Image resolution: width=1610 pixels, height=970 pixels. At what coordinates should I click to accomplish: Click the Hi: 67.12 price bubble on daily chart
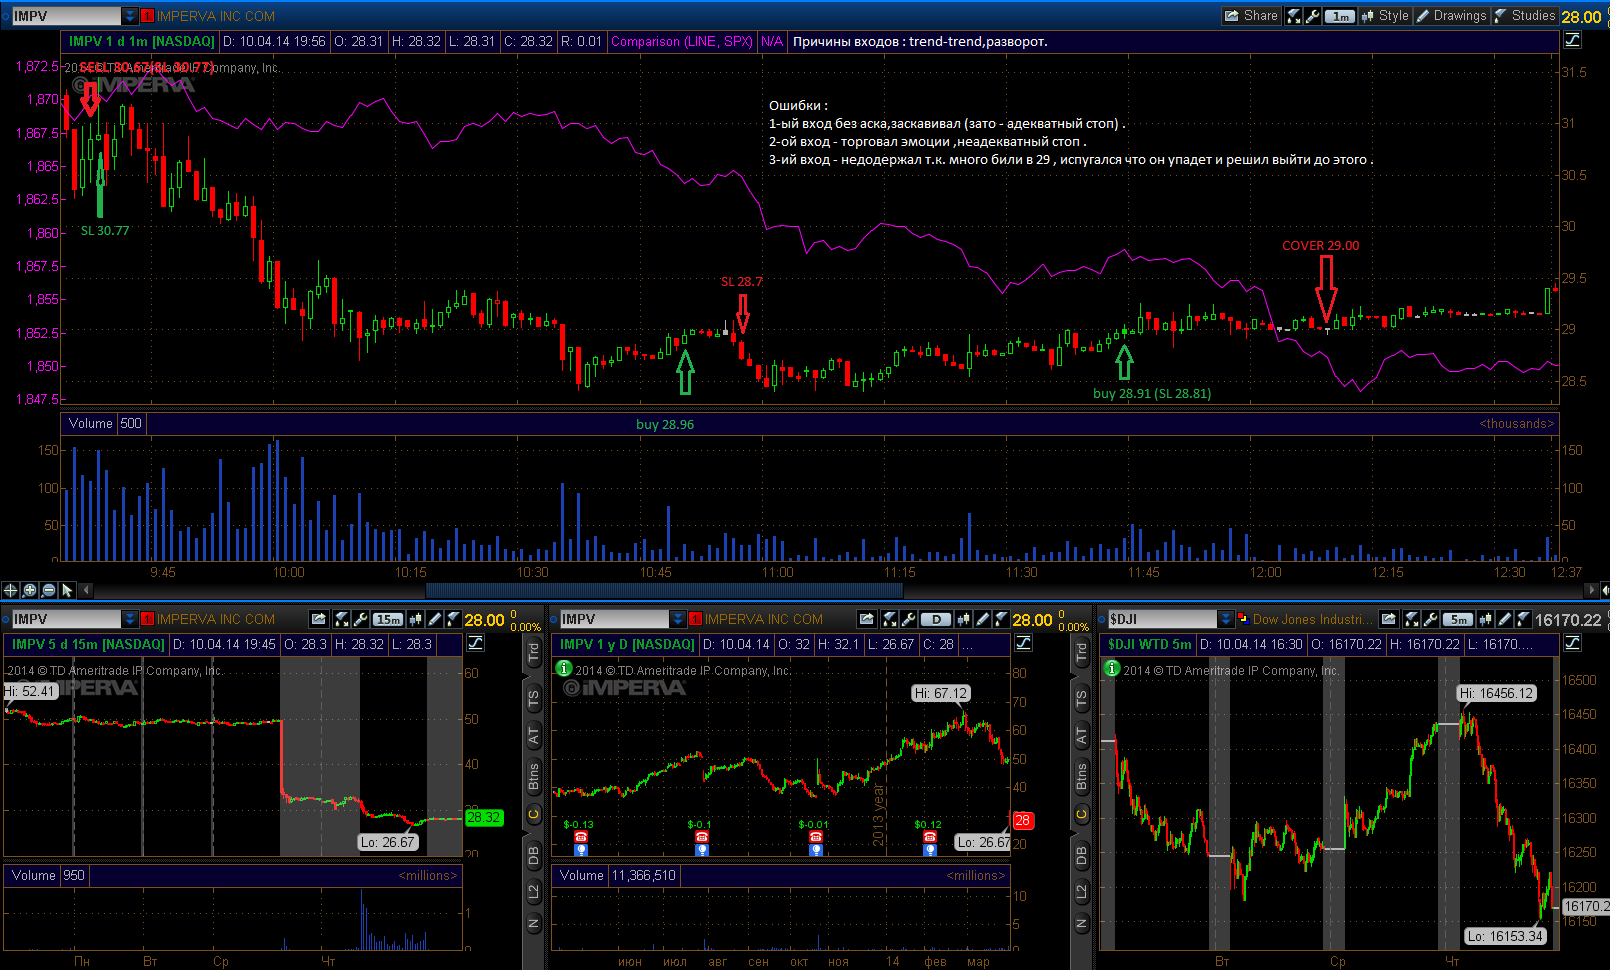click(x=941, y=693)
